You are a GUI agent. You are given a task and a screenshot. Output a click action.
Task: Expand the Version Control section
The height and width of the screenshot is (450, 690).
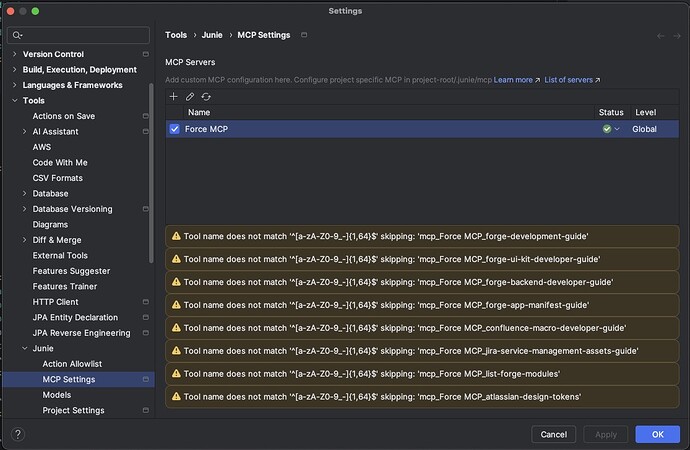click(x=14, y=54)
